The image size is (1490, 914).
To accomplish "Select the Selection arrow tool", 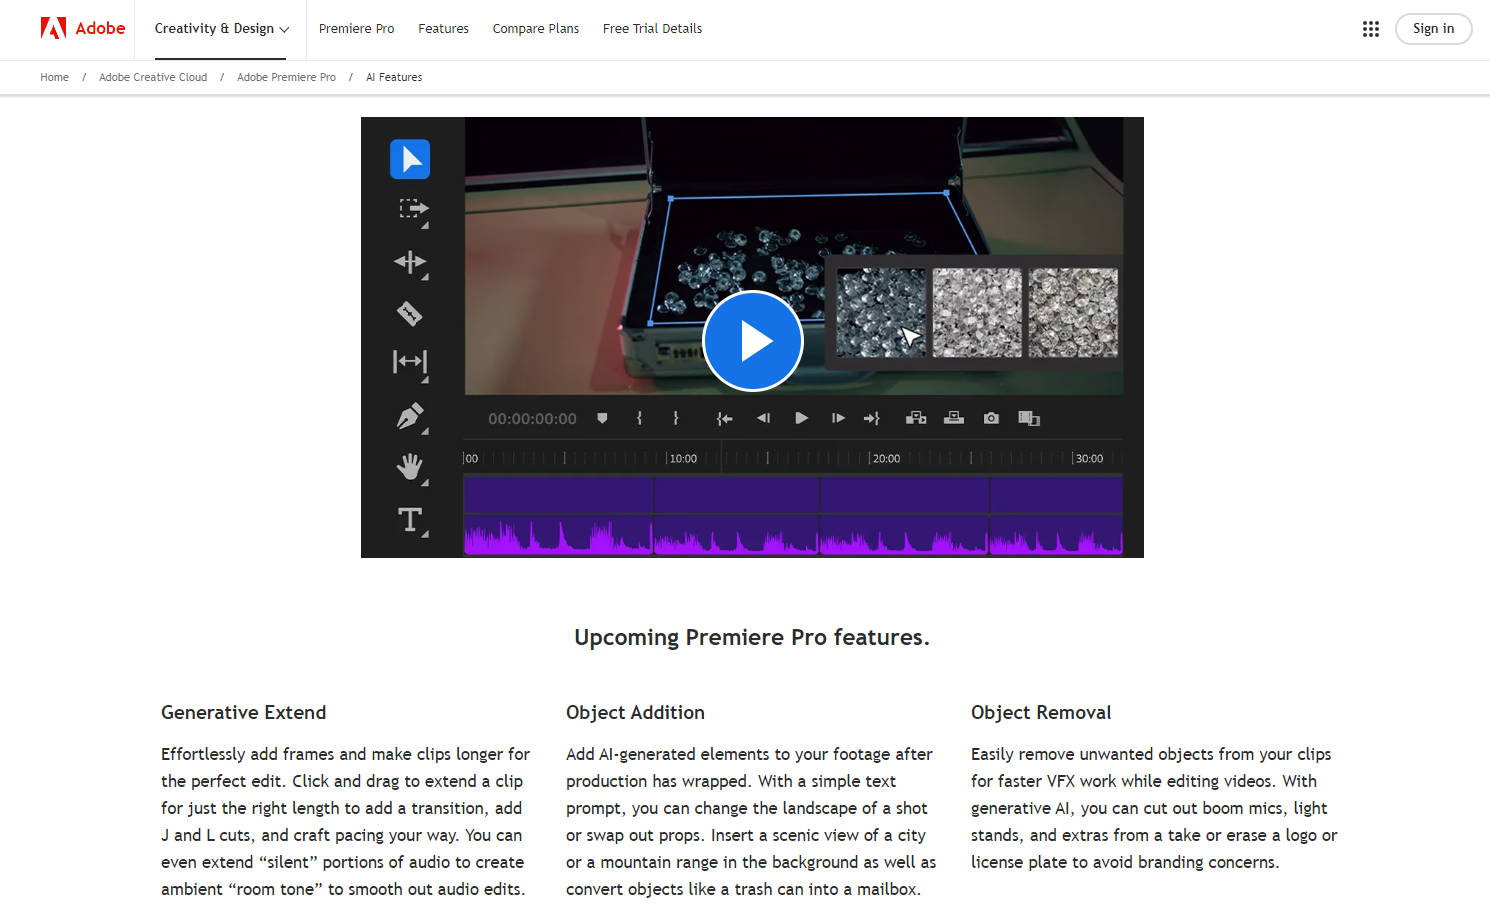I will click(x=410, y=159).
